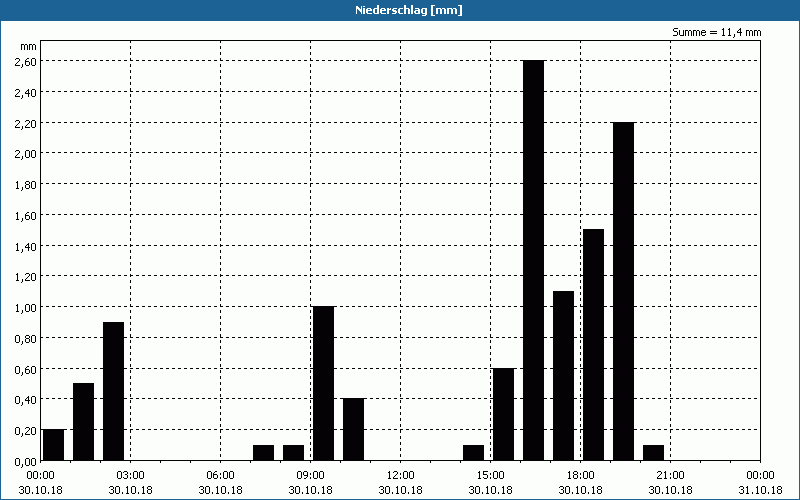This screenshot has height=500, width=800.
Task: Select the "21:00" x-axis time label
Action: tap(670, 476)
